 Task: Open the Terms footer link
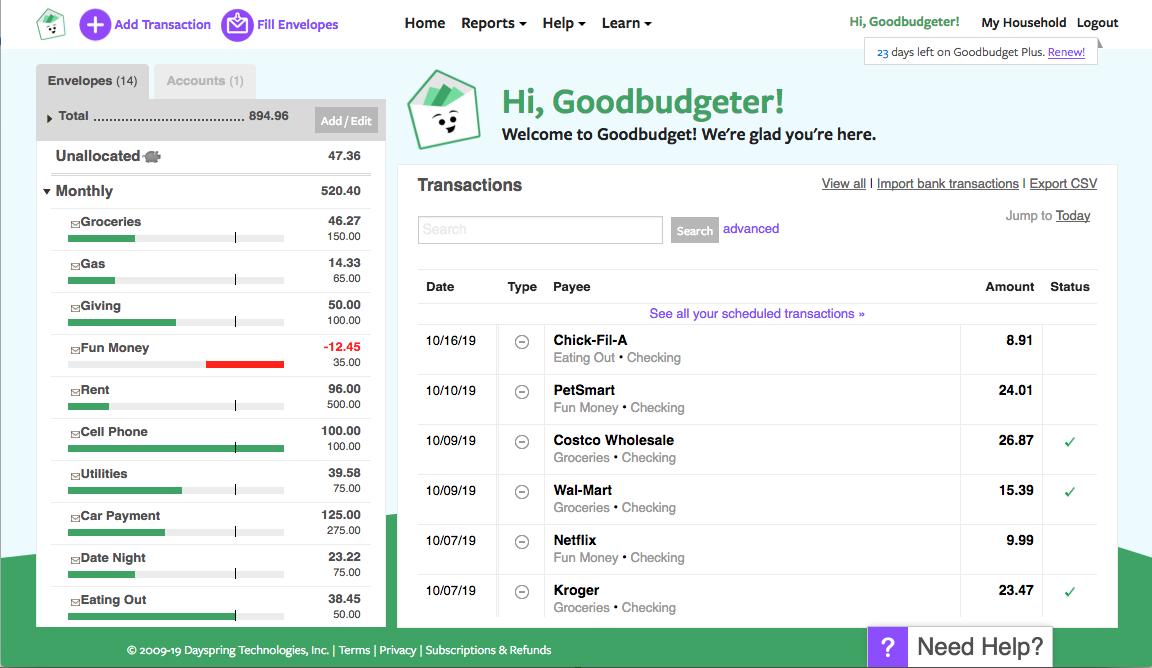click(354, 650)
